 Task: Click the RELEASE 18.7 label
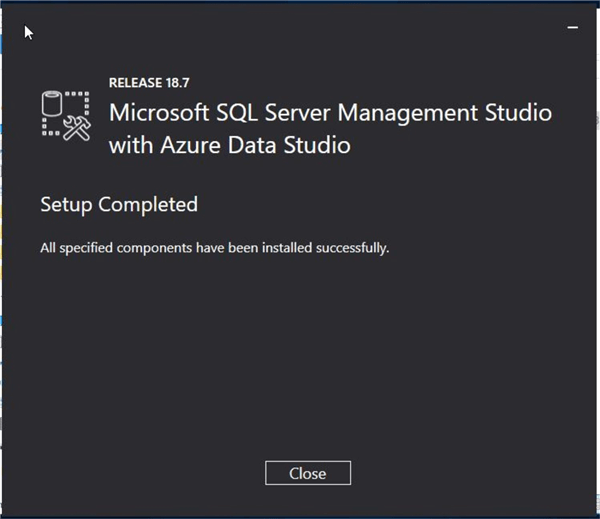click(150, 83)
